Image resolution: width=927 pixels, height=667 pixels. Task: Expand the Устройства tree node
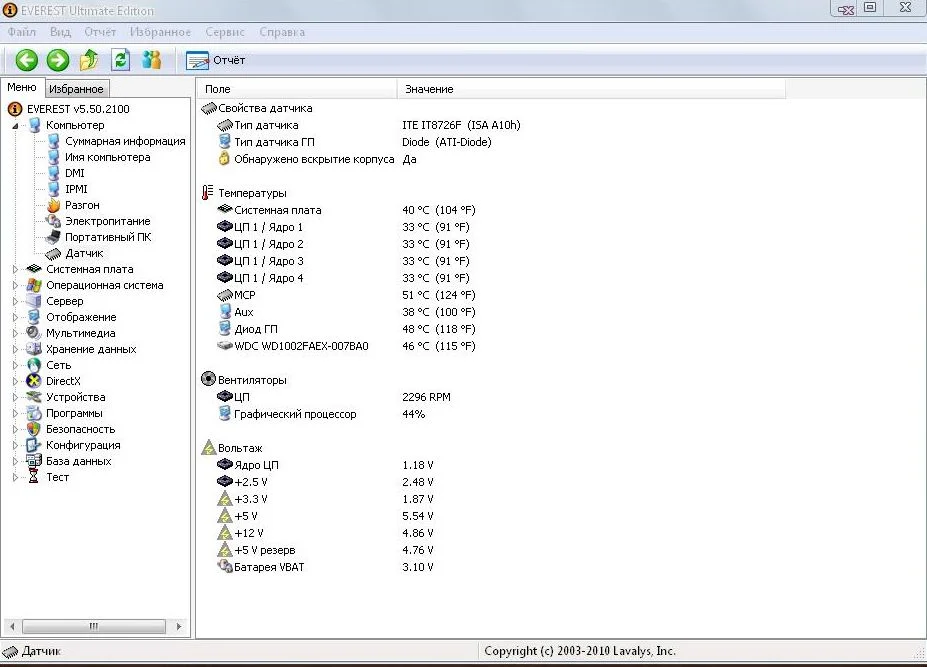15,397
